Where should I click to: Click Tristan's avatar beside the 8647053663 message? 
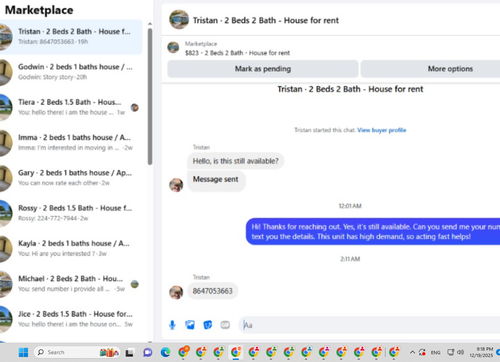tap(176, 292)
